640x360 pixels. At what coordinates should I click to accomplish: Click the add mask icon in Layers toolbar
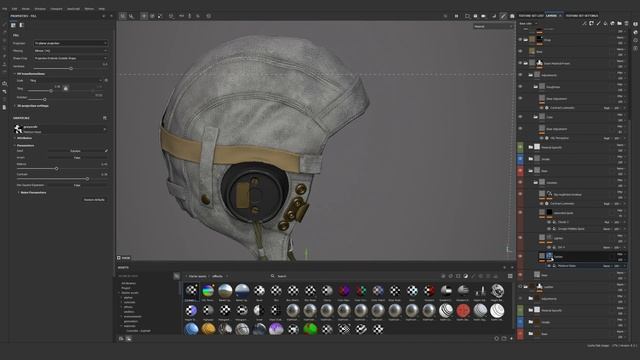point(591,24)
